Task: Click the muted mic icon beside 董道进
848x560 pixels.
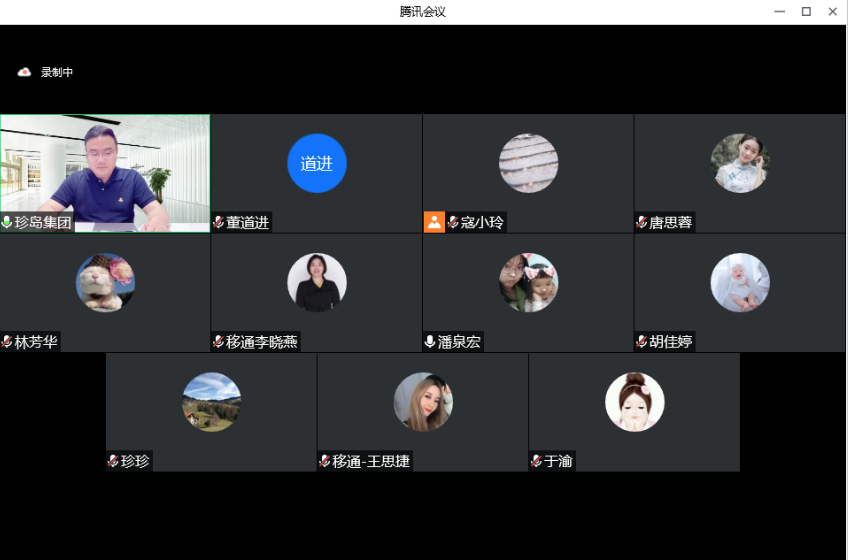Action: (219, 222)
